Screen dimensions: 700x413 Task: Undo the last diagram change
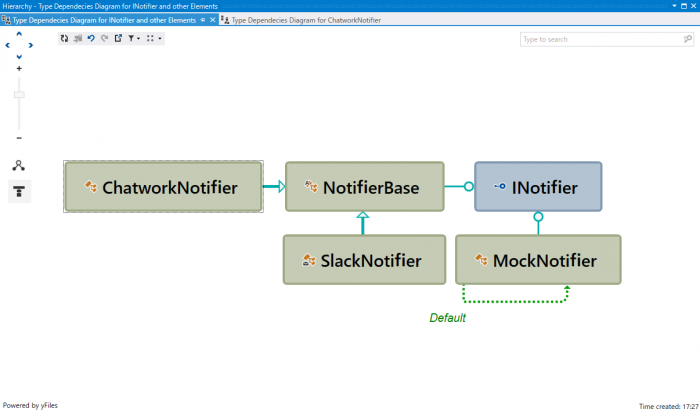click(91, 38)
